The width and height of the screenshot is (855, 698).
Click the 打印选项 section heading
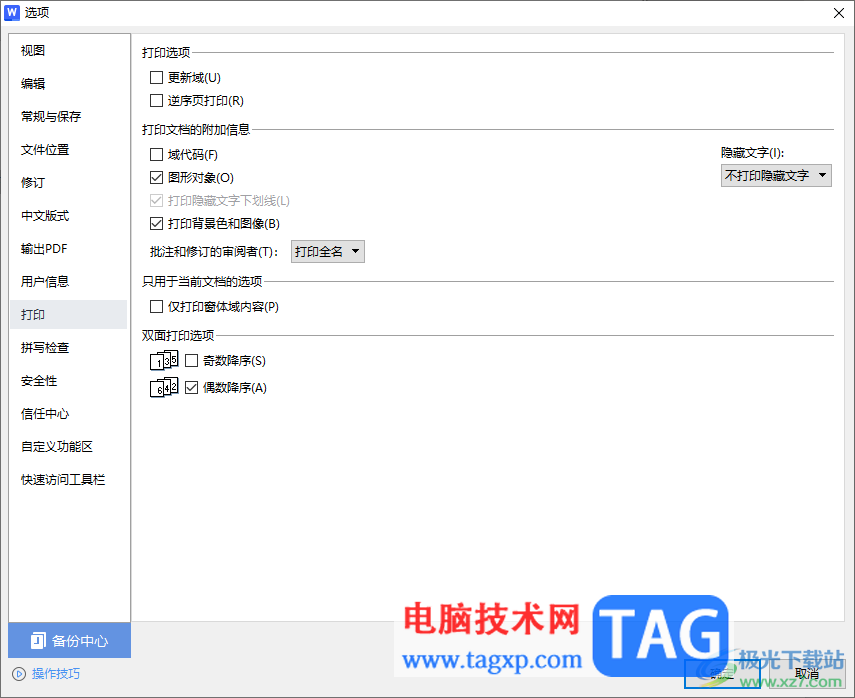166,53
